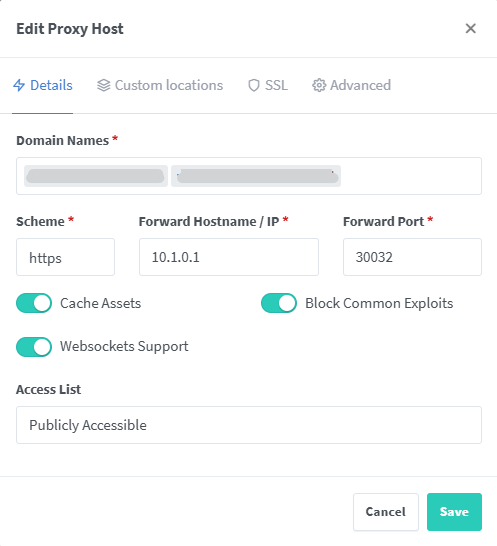The width and height of the screenshot is (497, 546).
Task: Focus the Forward Hostname / IP field
Action: 229,257
